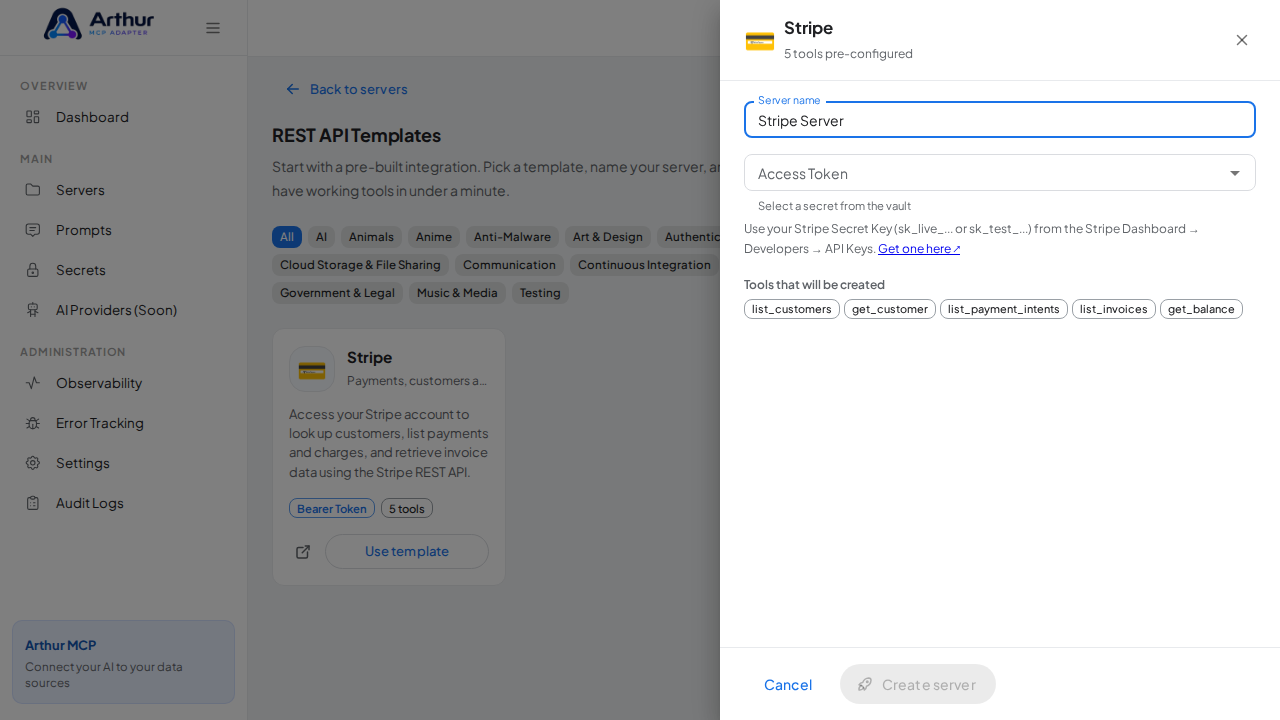The height and width of the screenshot is (720, 1280).
Task: Click the Stripe template card title
Action: click(x=370, y=357)
